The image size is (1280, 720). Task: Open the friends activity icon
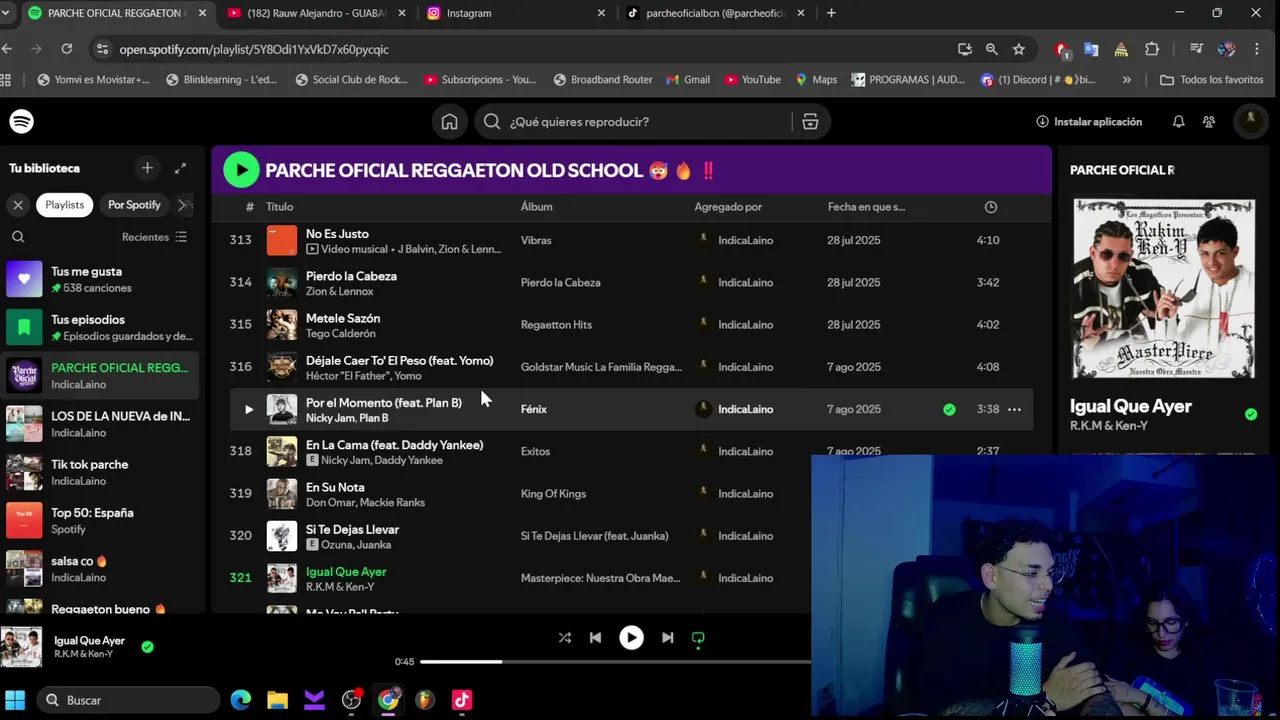tap(1209, 122)
